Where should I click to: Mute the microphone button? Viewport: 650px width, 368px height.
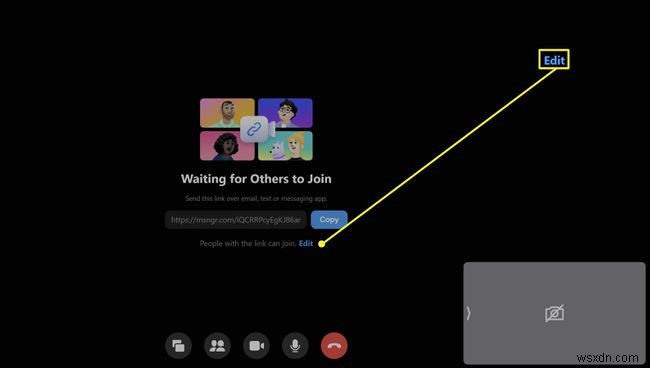(295, 345)
